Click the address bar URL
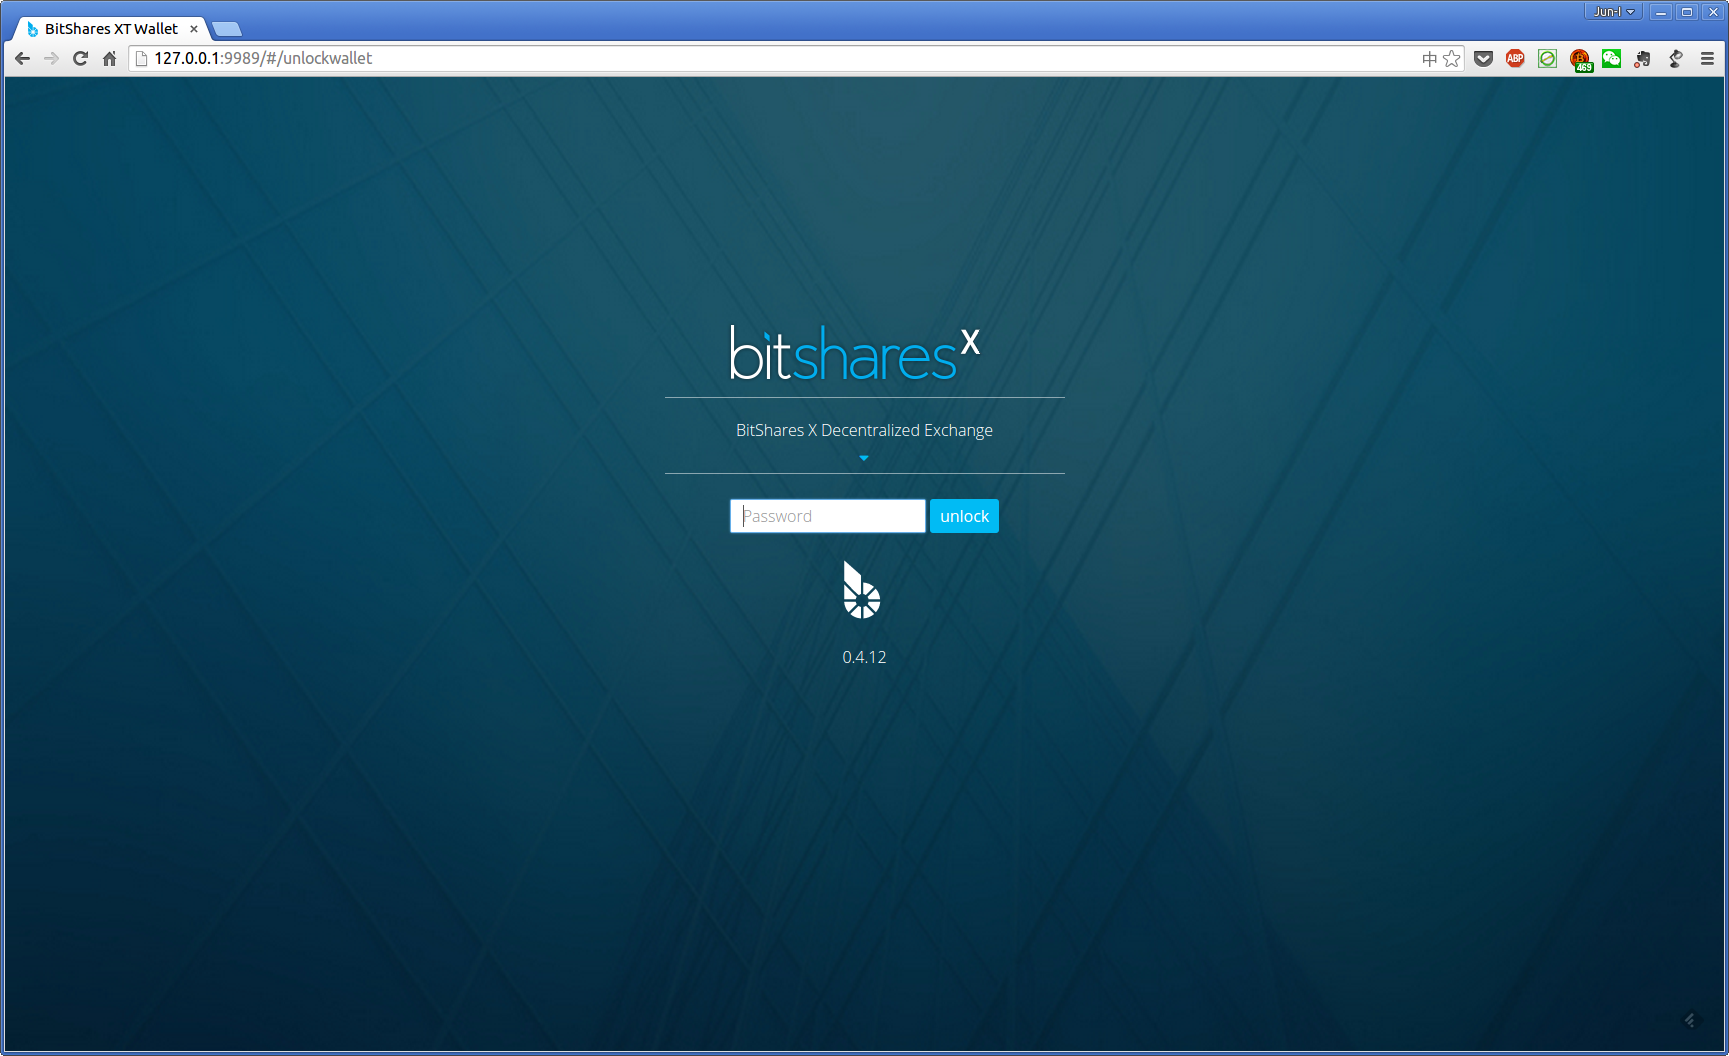1729x1056 pixels. (x=263, y=58)
